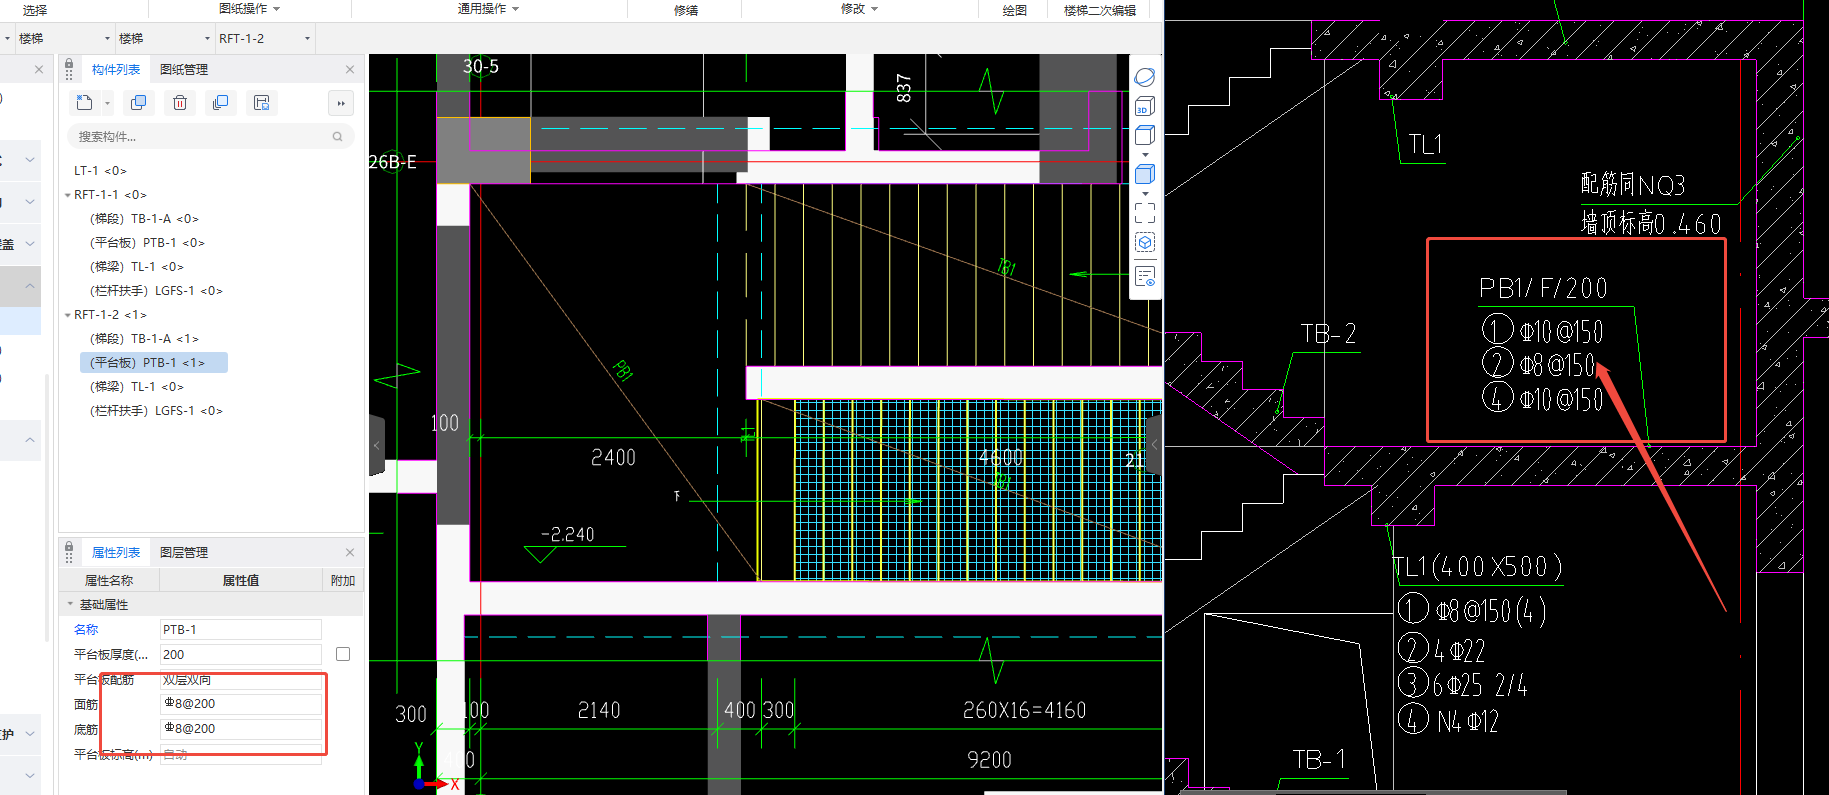Click the 面筋 value field
The height and width of the screenshot is (795, 1829).
point(240,704)
